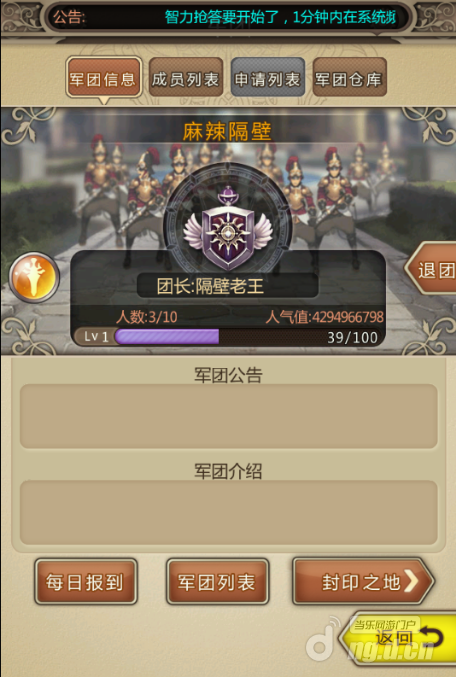Viewport: 456px width, 677px height.
Task: Click the 人数:3/10 member count
Action: 147,317
